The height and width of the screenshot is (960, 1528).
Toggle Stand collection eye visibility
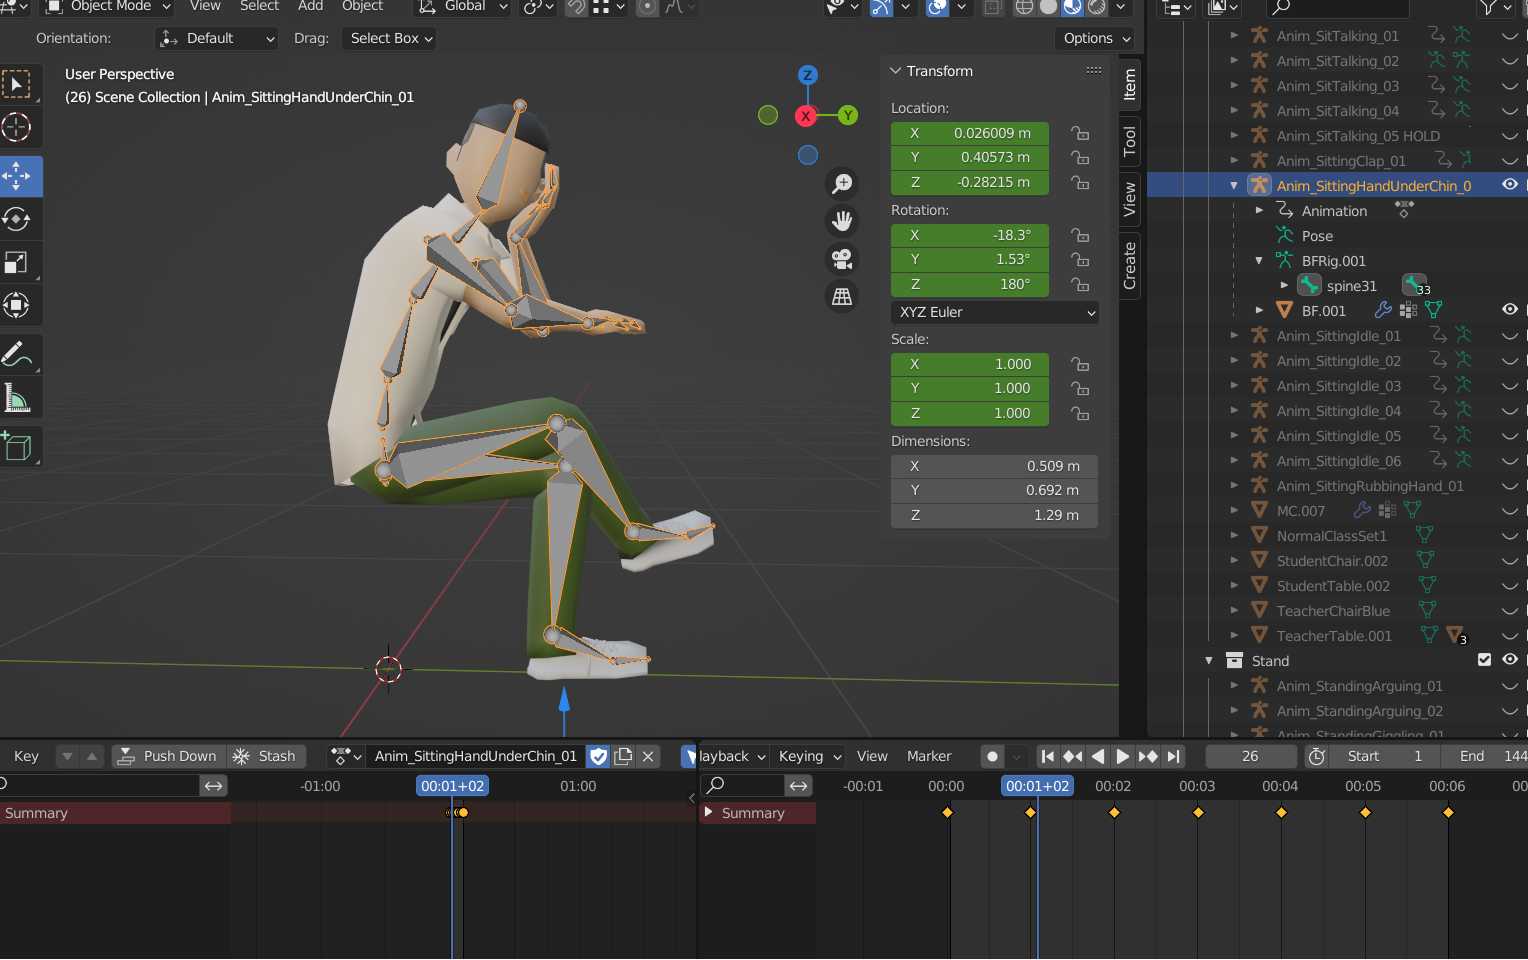coord(1510,660)
